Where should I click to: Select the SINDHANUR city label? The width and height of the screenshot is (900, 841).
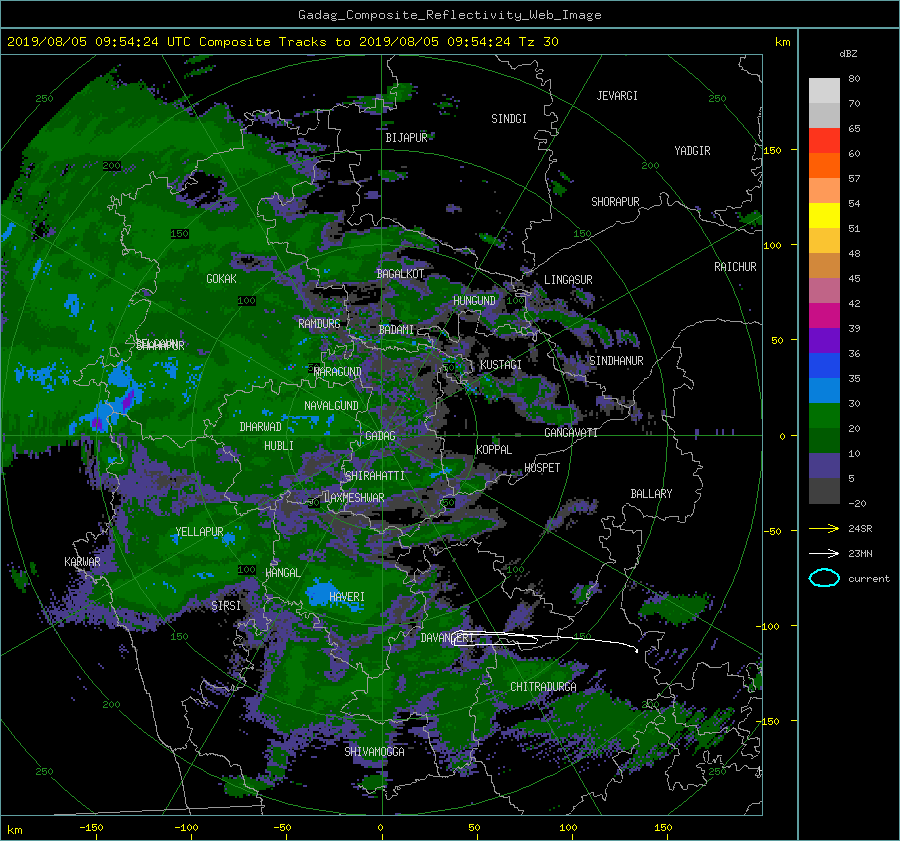pos(616,361)
